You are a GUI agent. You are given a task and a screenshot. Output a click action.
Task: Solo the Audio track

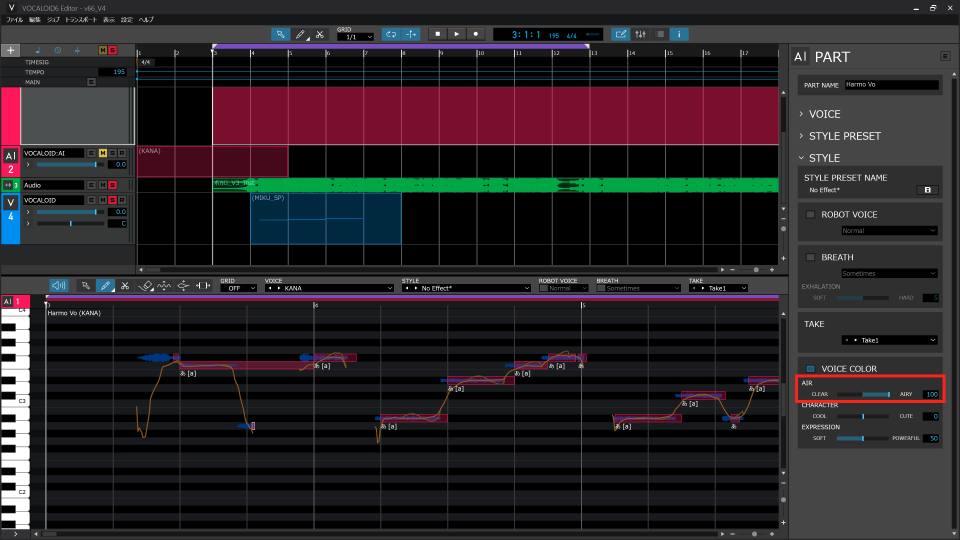pyautogui.click(x=113, y=185)
